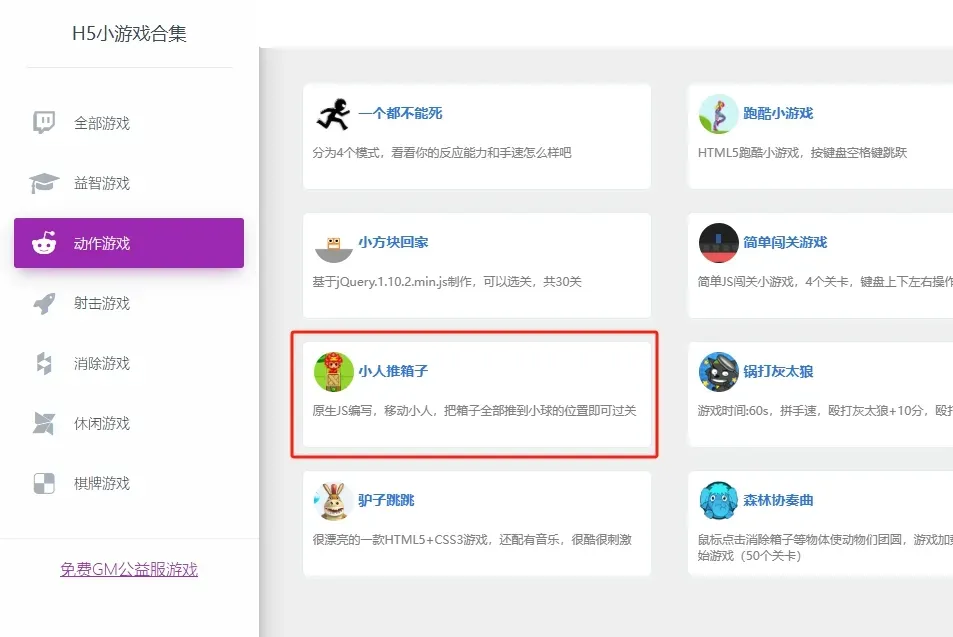Click the 驴子跳跳 donkey icon
Image resolution: width=953 pixels, height=637 pixels.
coord(334,501)
